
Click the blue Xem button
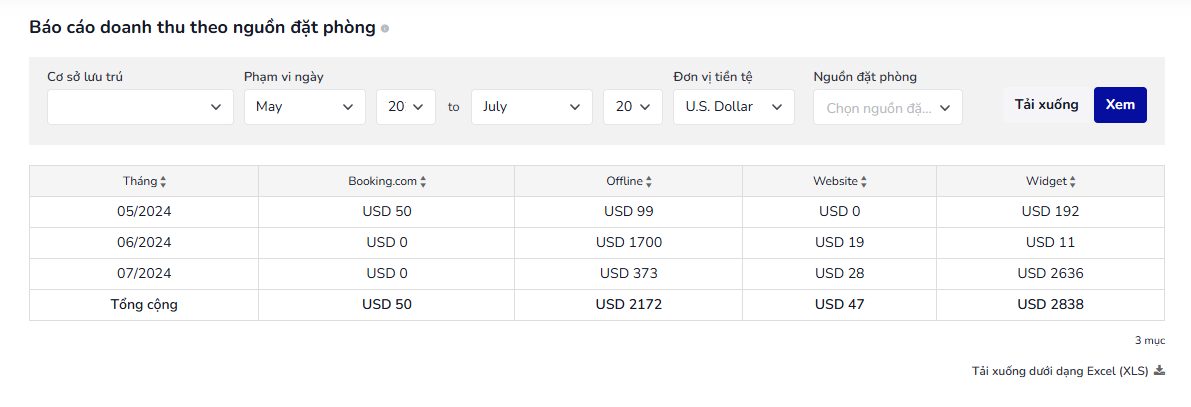tap(1120, 105)
